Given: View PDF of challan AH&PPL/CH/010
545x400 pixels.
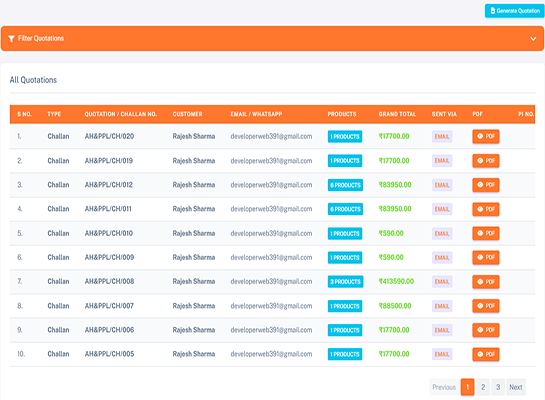Looking at the screenshot, I should [486, 233].
